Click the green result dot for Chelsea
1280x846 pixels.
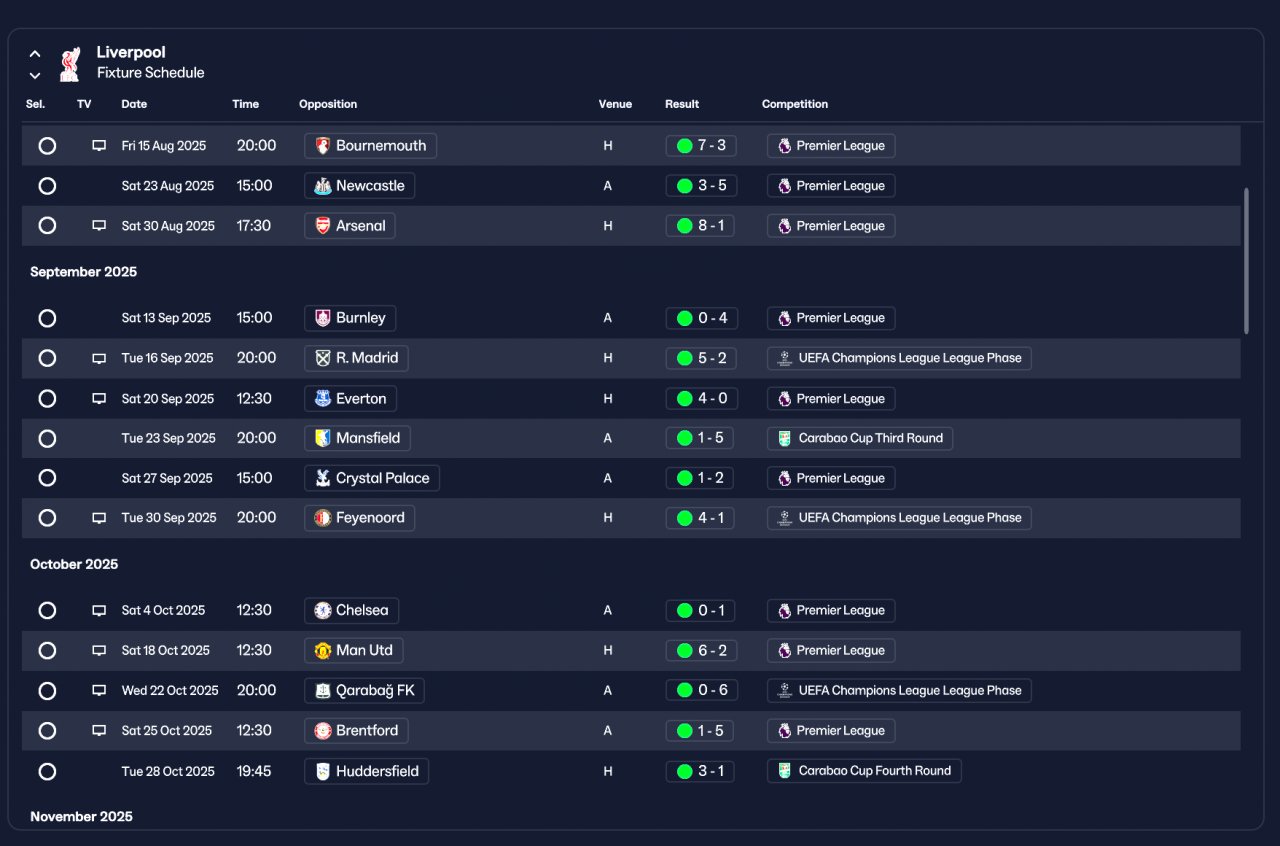coord(685,611)
